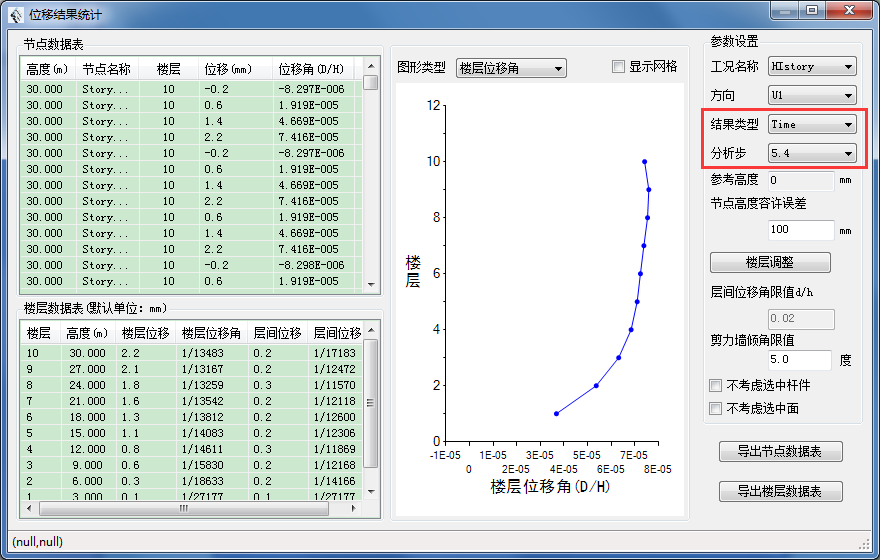Open the 结果类型 dropdown showing Time

pos(812,124)
